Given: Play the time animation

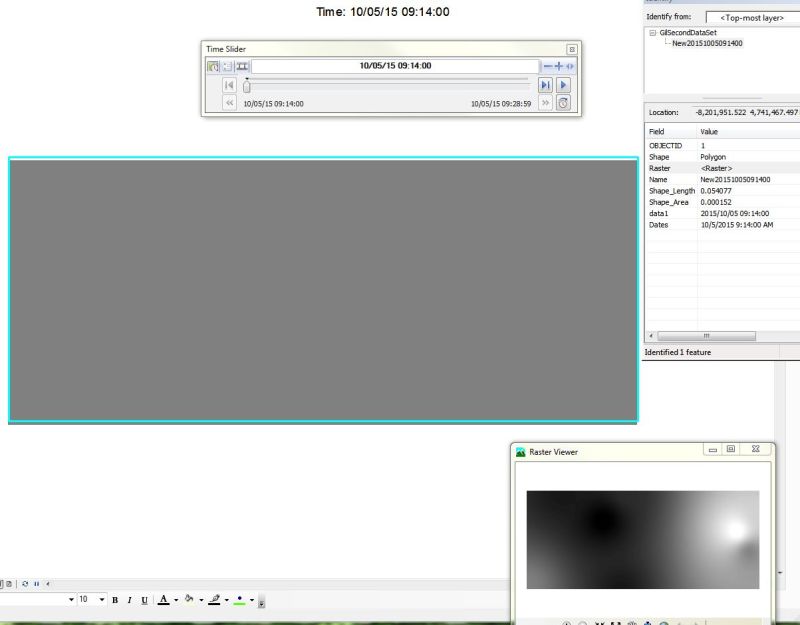Looking at the screenshot, I should (562, 86).
